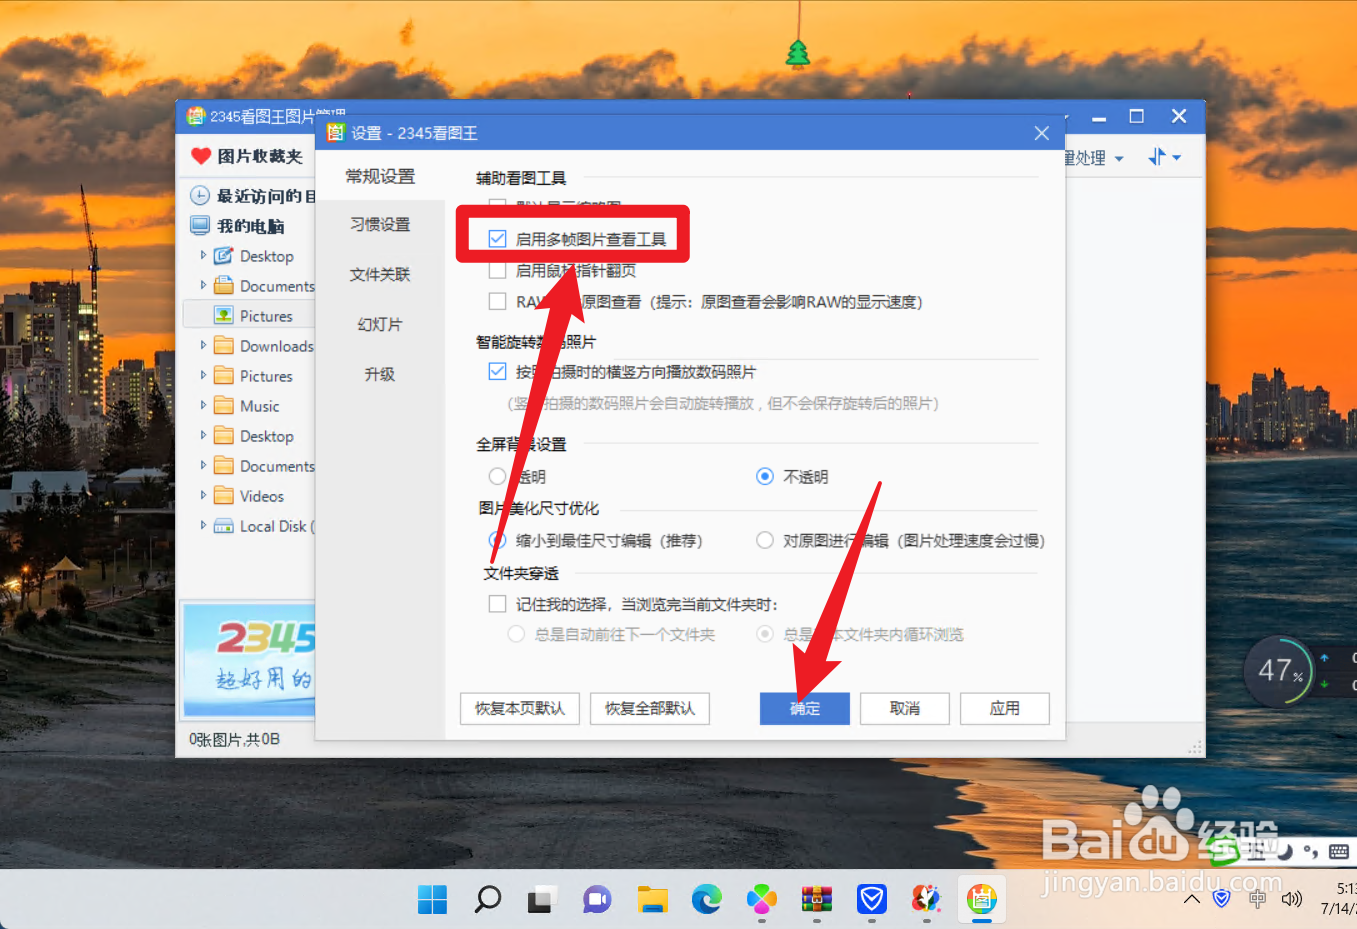Close the 设置 dialog with X
The height and width of the screenshot is (929, 1357).
(1041, 133)
